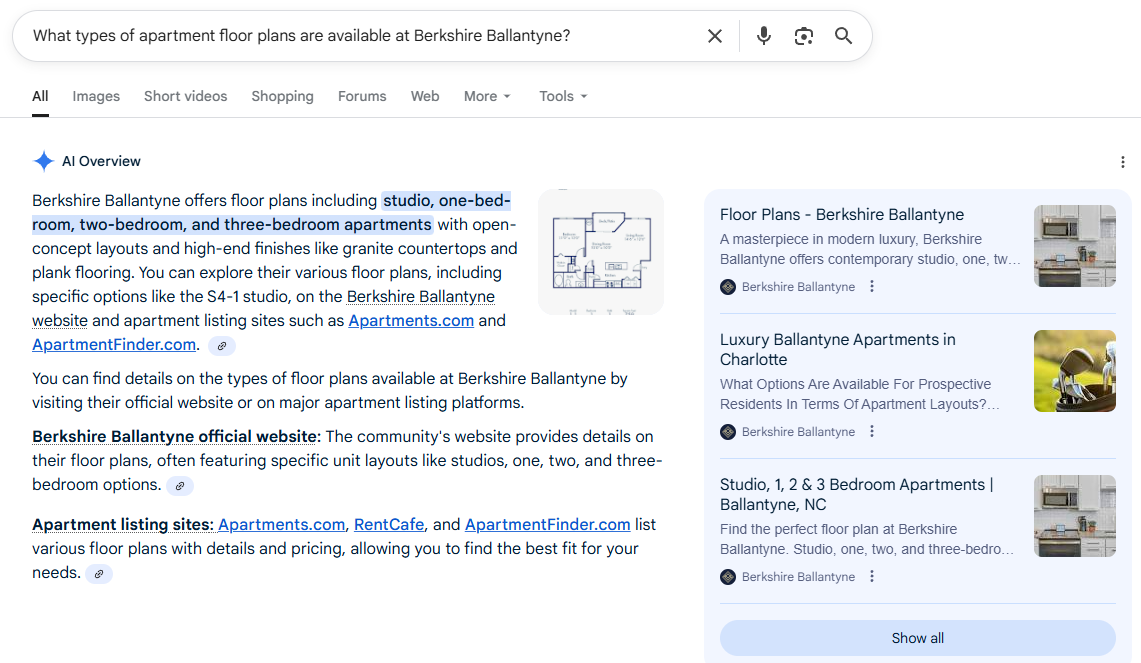This screenshot has height=663, width=1141.
Task: Click the magnifying glass search icon
Action: 844,36
